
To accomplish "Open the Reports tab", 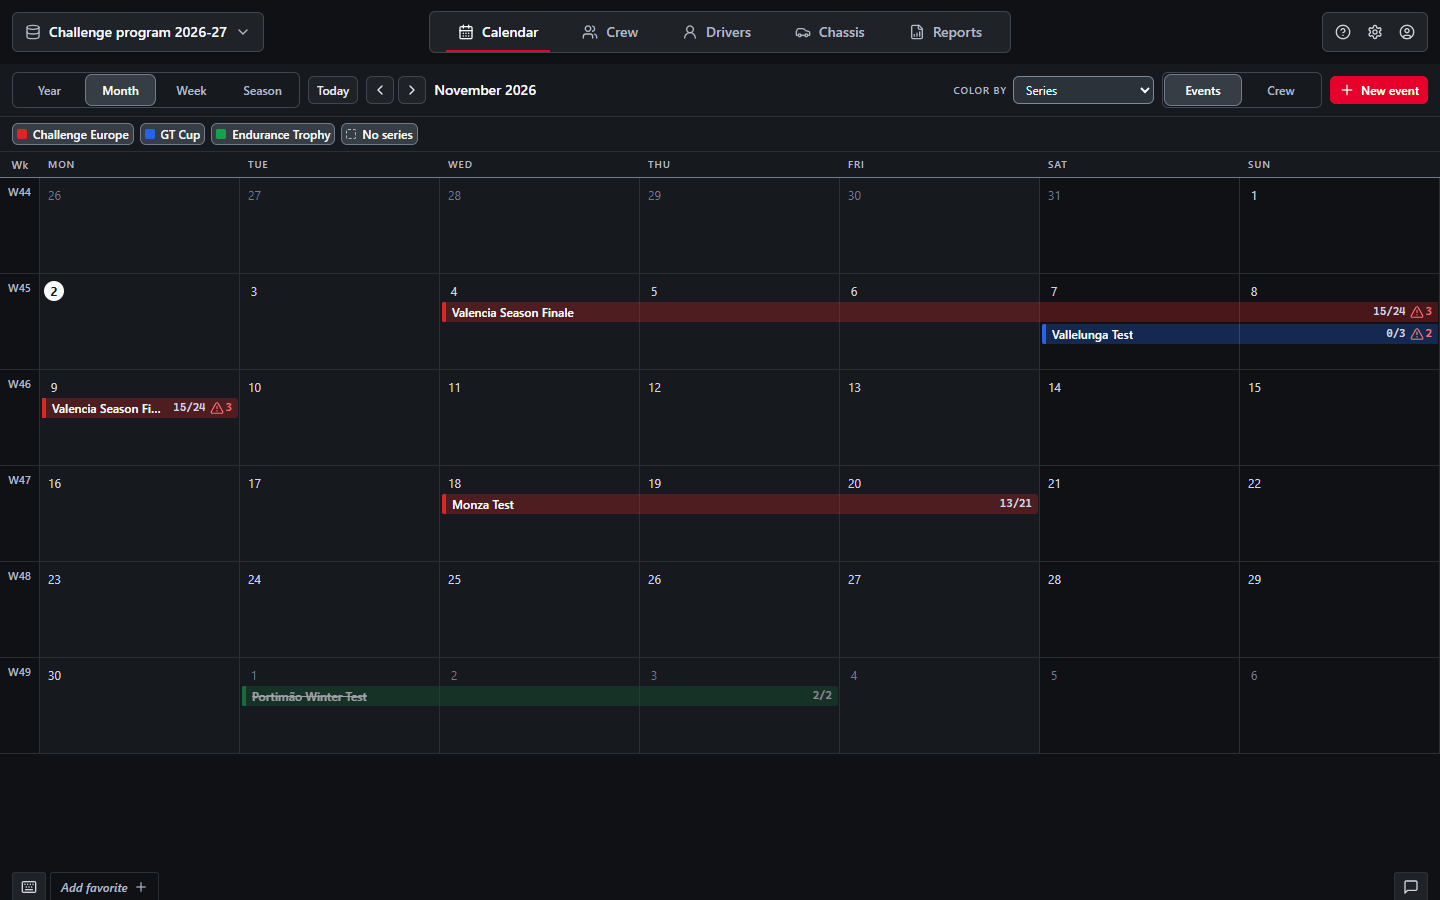I will point(946,32).
